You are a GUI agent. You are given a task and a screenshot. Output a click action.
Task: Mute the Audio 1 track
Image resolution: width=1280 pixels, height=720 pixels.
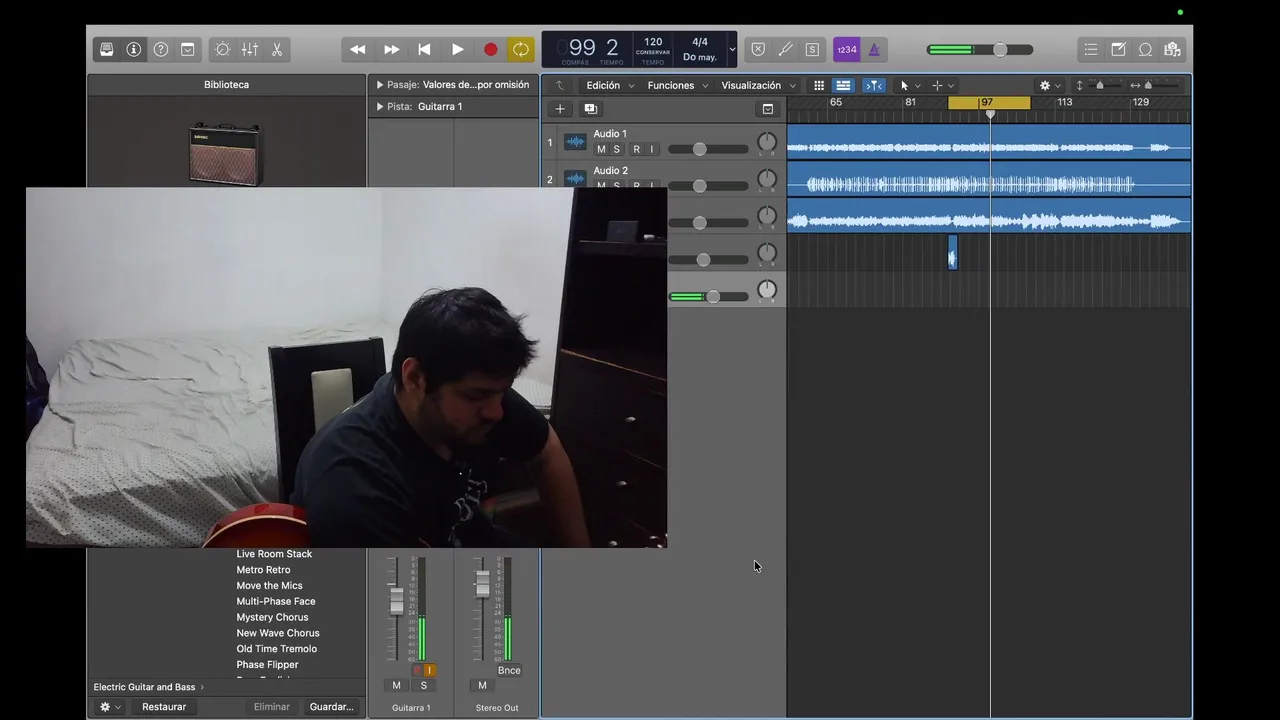point(601,149)
